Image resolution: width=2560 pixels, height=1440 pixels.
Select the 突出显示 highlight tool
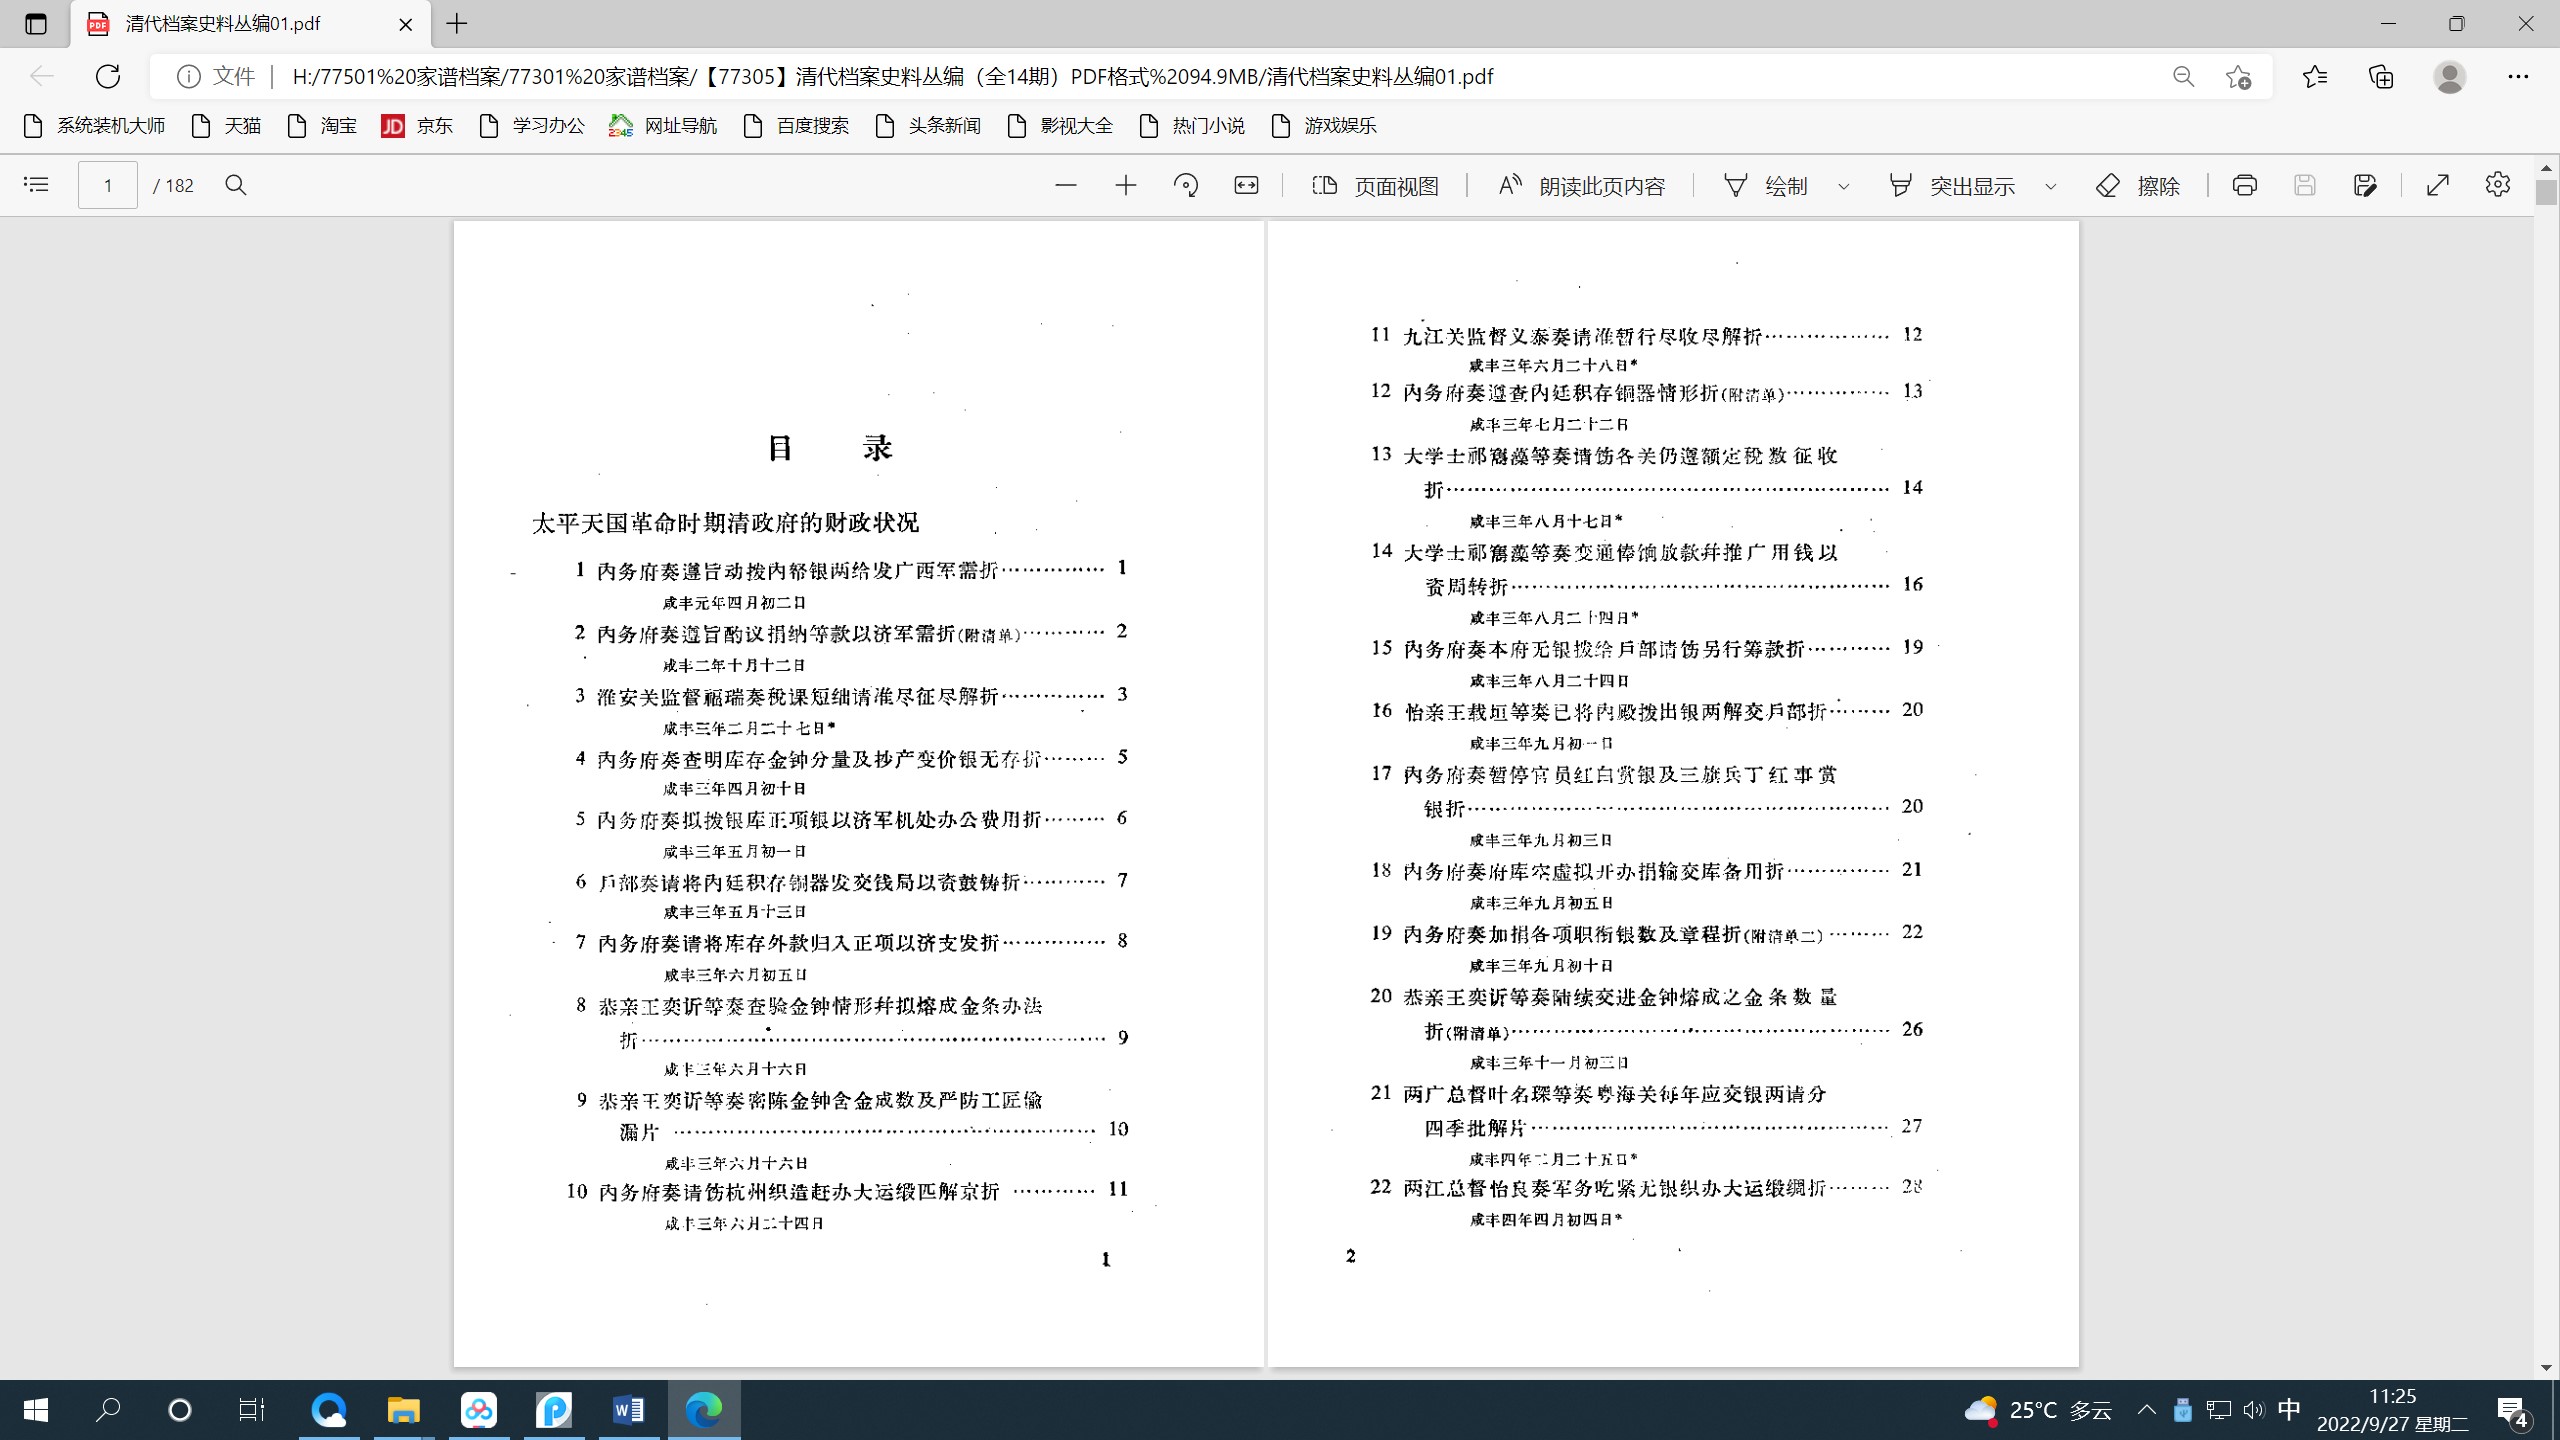(1952, 186)
